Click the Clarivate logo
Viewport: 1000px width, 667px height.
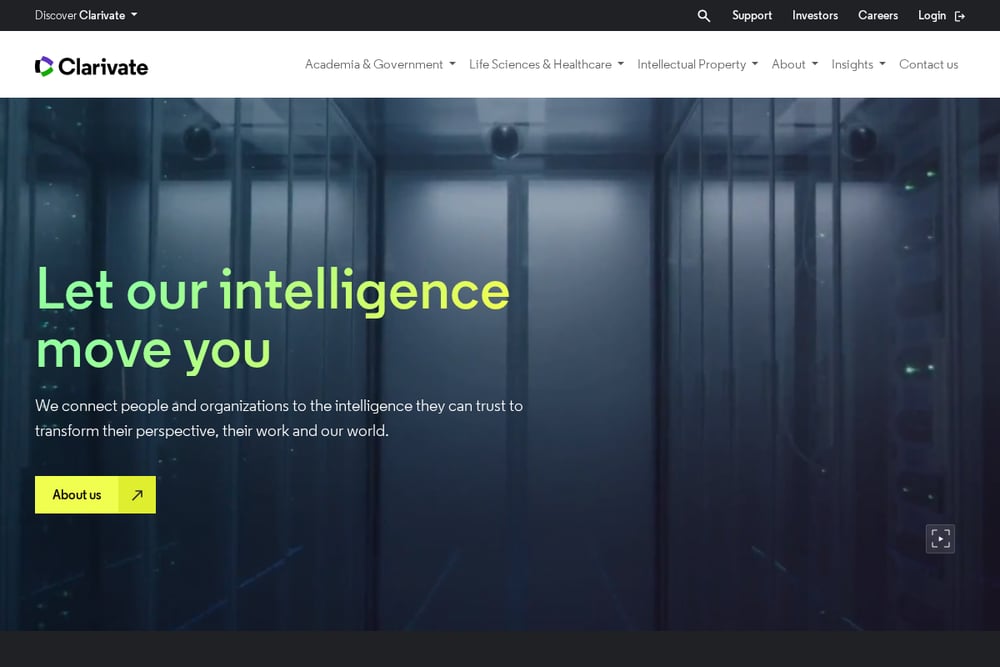pos(91,66)
